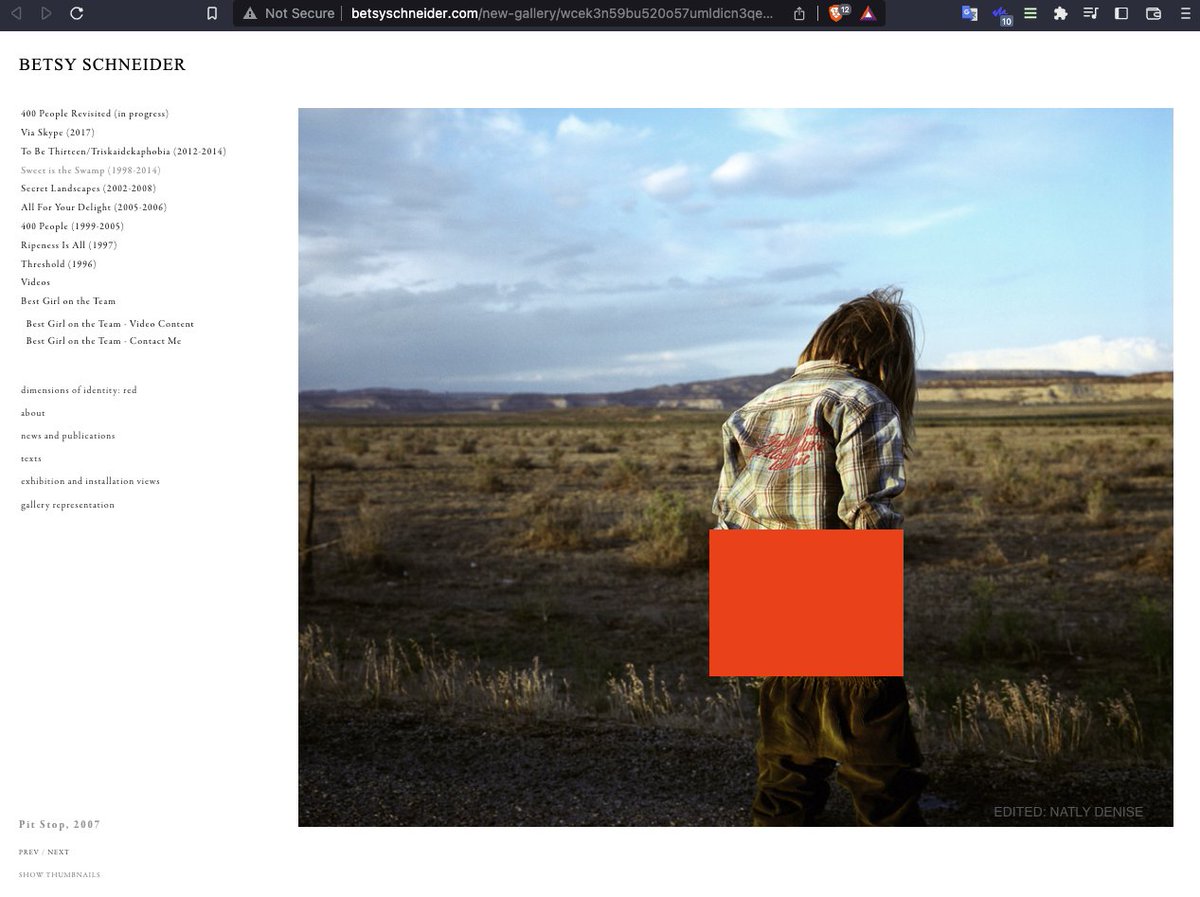This screenshot has height=897, width=1200.
Task: Click SHOW THUMBNAILS below the caption
Action: [59, 875]
